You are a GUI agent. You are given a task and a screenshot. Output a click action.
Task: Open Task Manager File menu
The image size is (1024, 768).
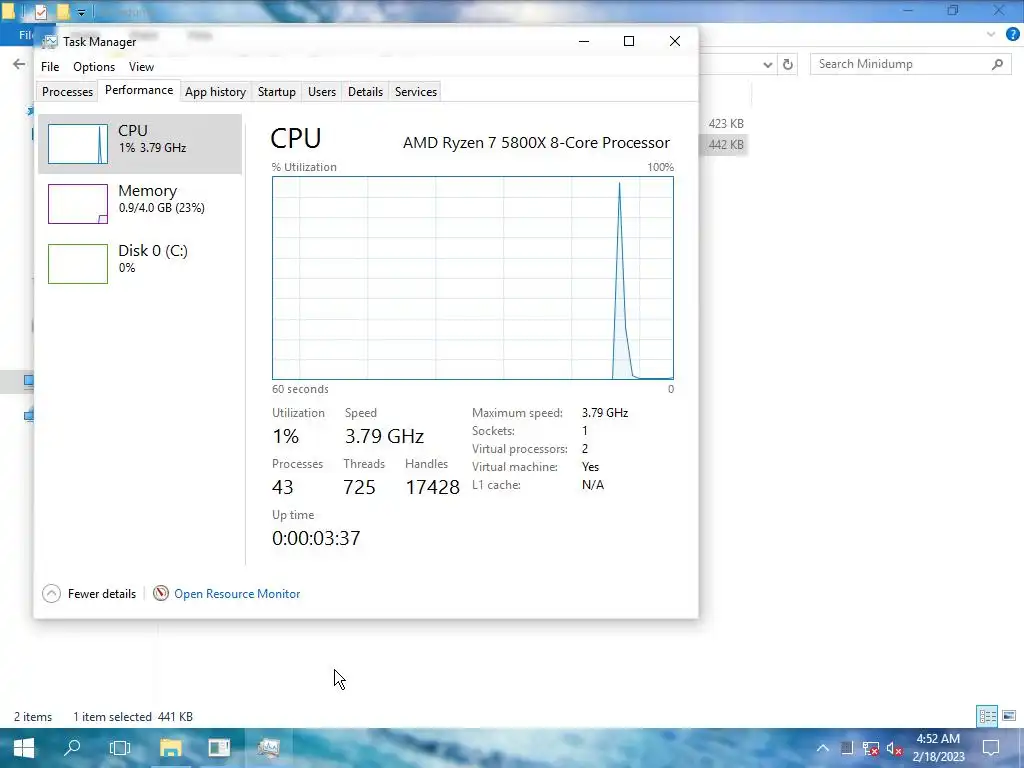pyautogui.click(x=50, y=67)
